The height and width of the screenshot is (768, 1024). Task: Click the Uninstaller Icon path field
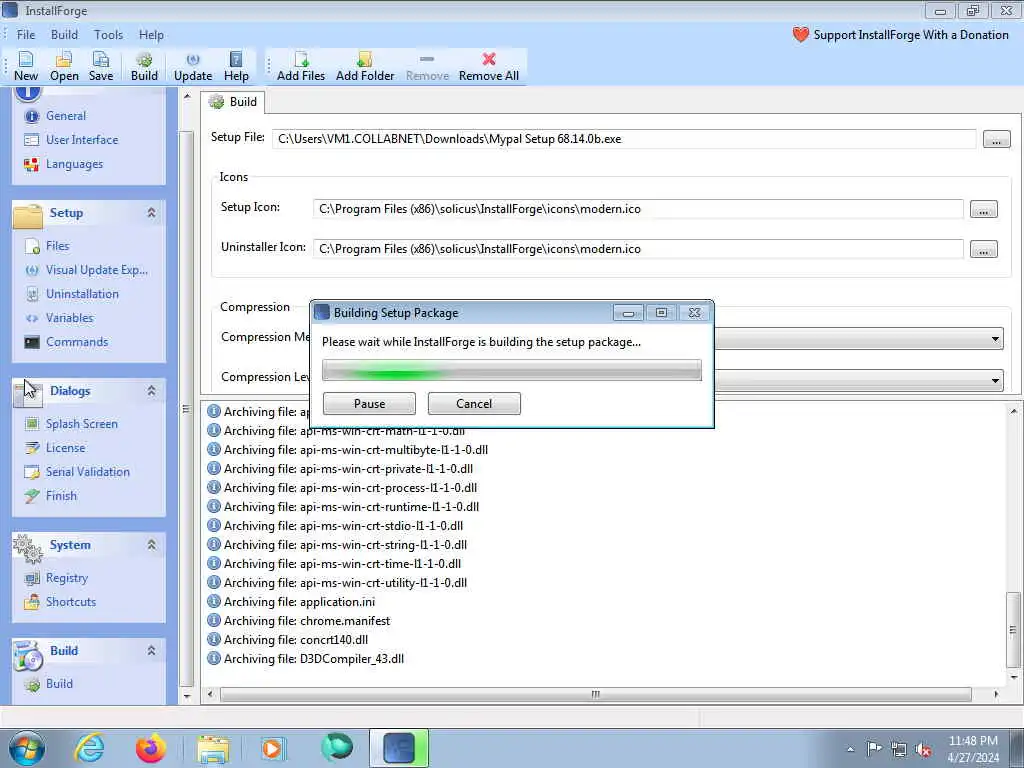(x=638, y=249)
